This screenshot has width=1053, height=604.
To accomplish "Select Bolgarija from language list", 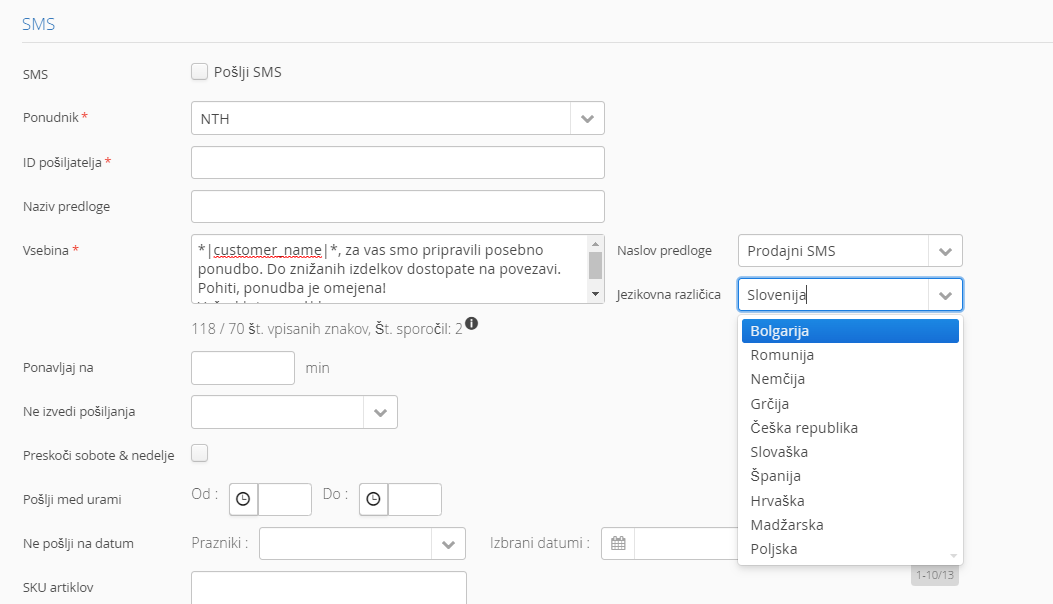I will coord(850,331).
